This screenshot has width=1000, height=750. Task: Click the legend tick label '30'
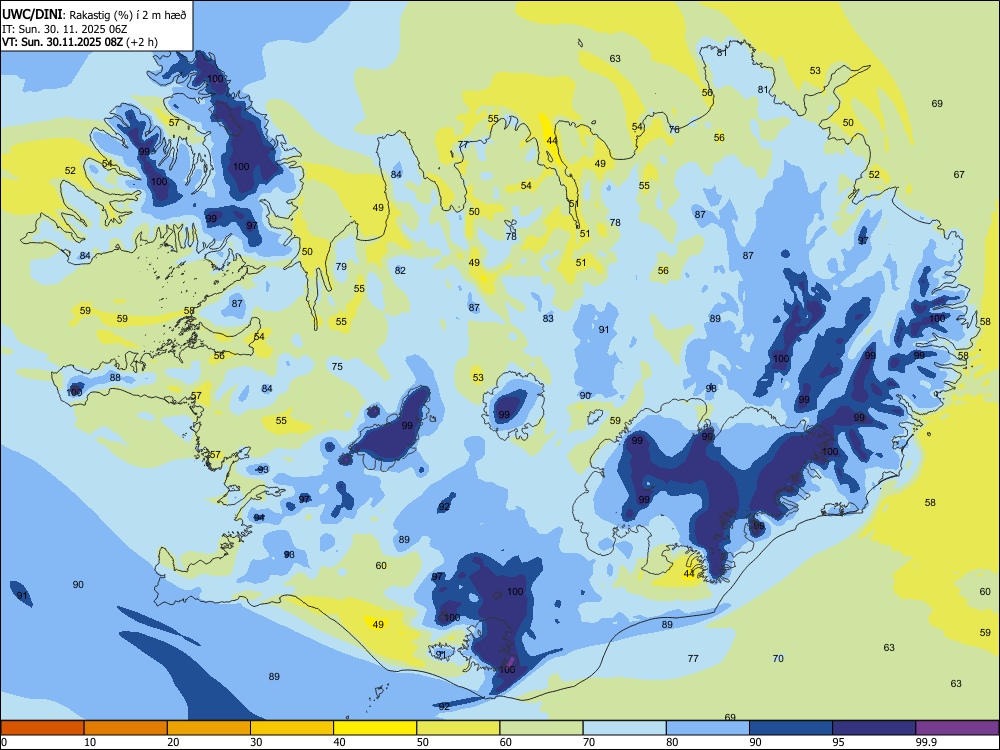tap(256, 742)
